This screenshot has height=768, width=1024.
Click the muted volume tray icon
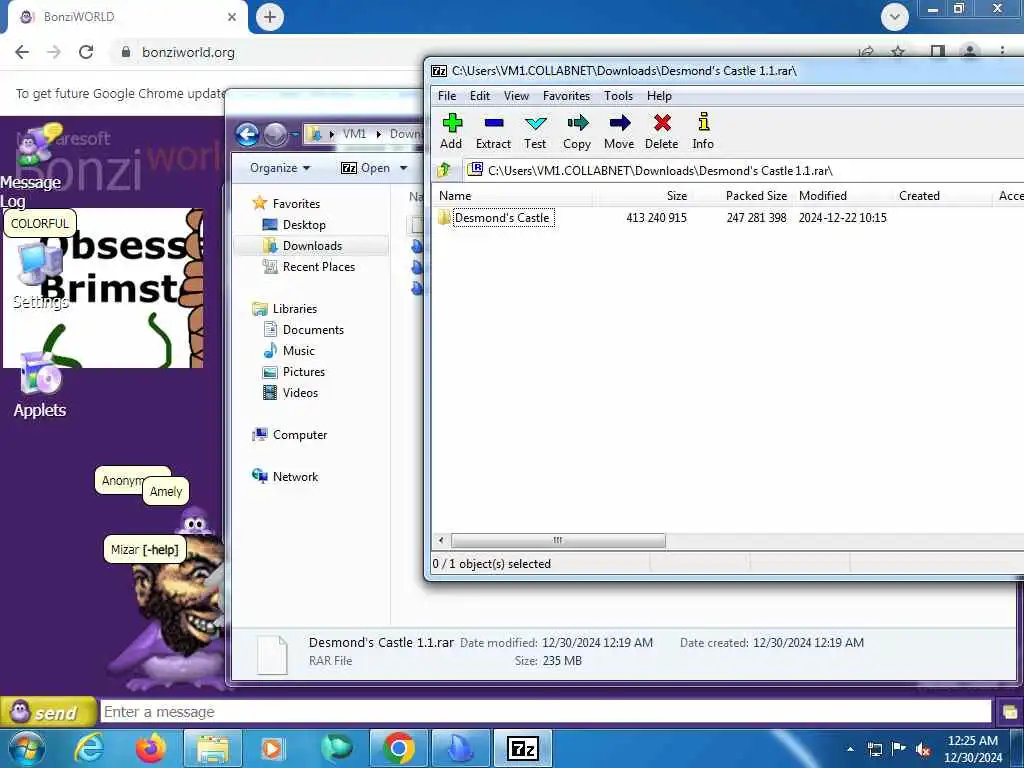point(923,749)
